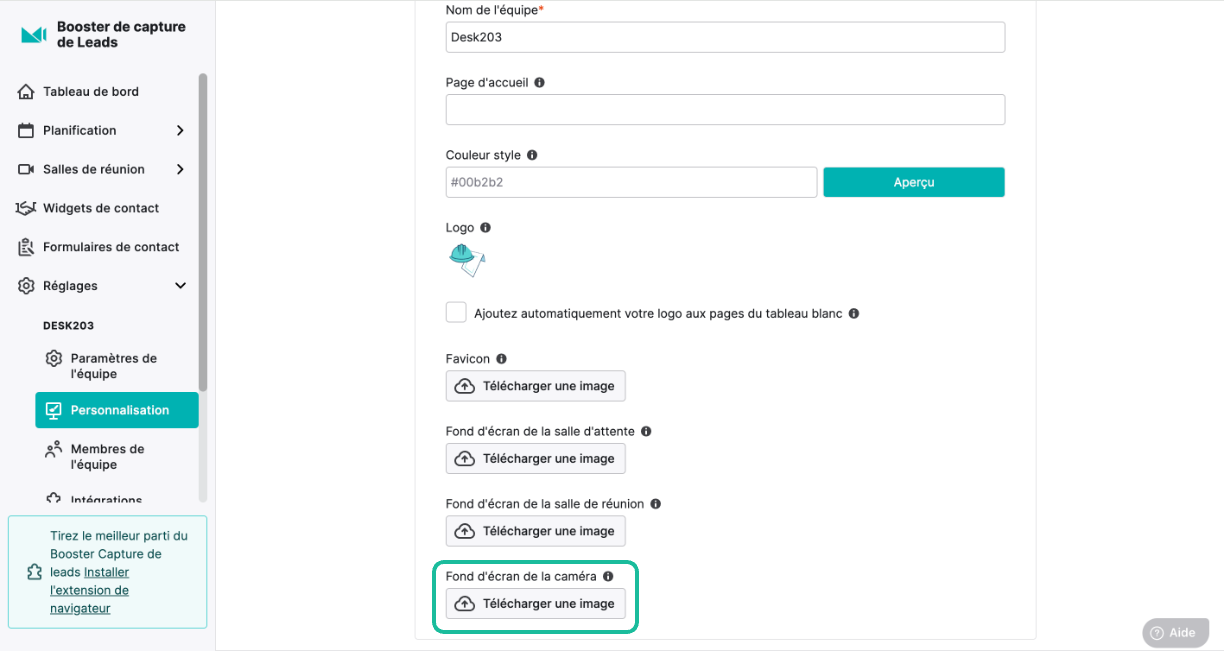Screen dimensions: 1224x651
Task: Click info icon for salle de réunion background
Action: (655, 504)
